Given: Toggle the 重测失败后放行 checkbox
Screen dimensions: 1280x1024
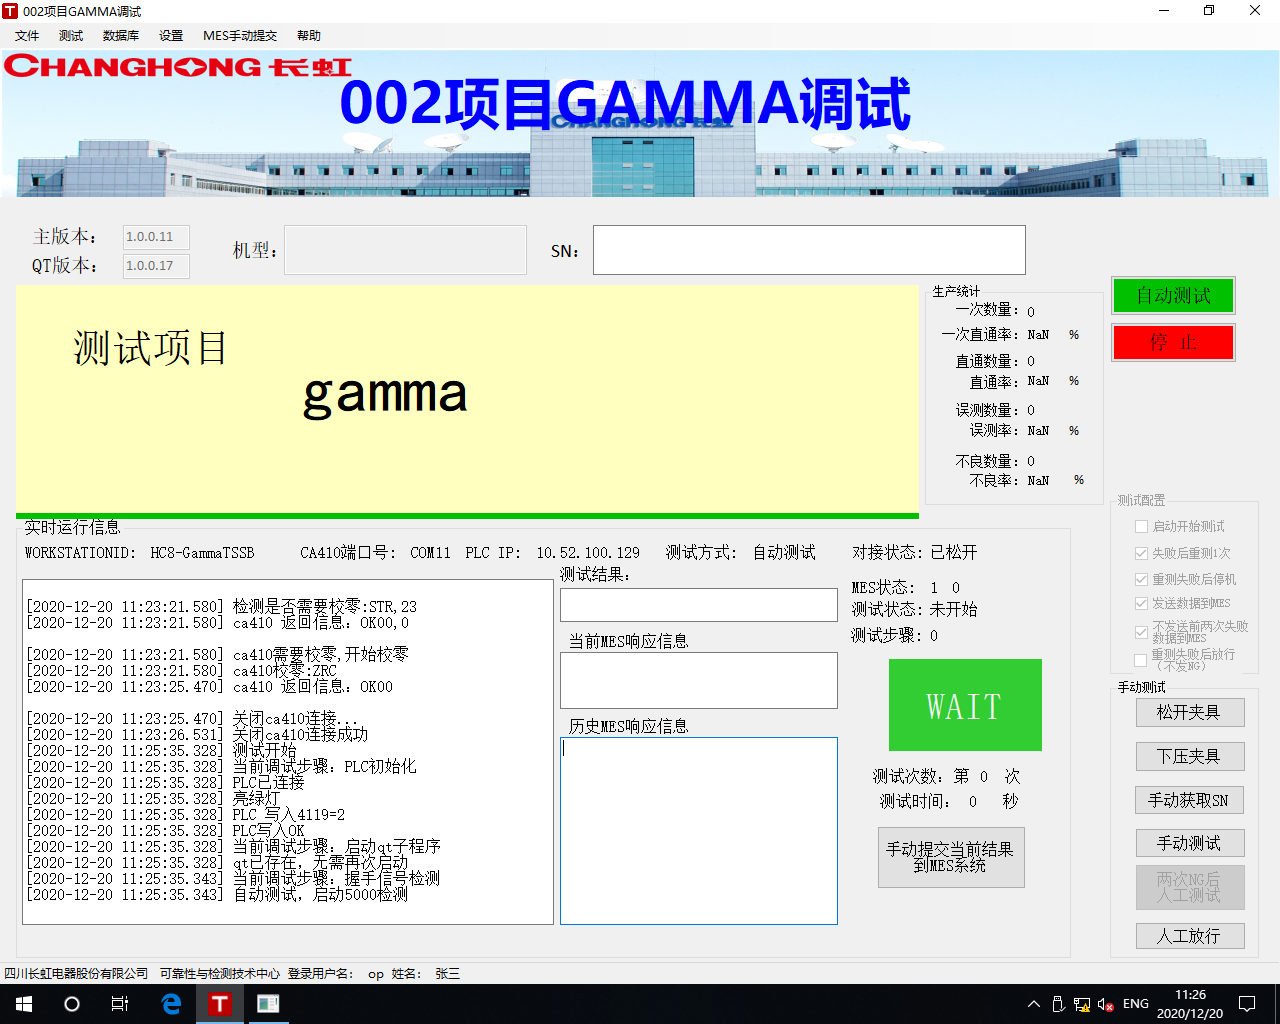Looking at the screenshot, I should (1141, 660).
